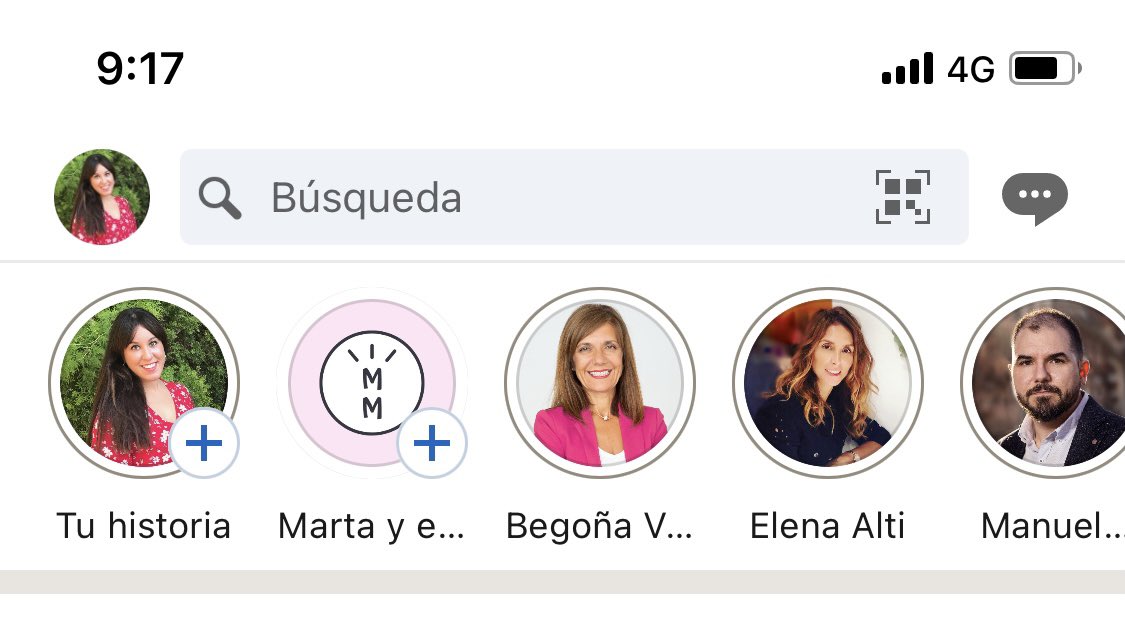Tap the 9:17 clock in the status bar
The height and width of the screenshot is (625, 1125).
(x=140, y=69)
